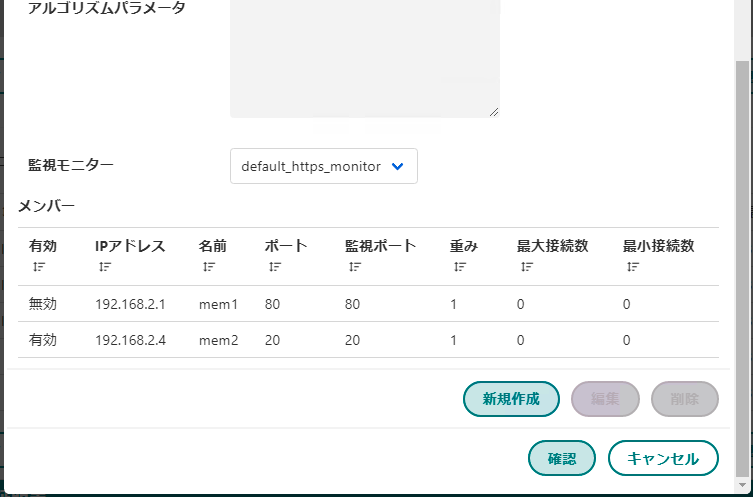Select member row with IP 192.168.2.1
This screenshot has width=753, height=497.
[x=368, y=304]
